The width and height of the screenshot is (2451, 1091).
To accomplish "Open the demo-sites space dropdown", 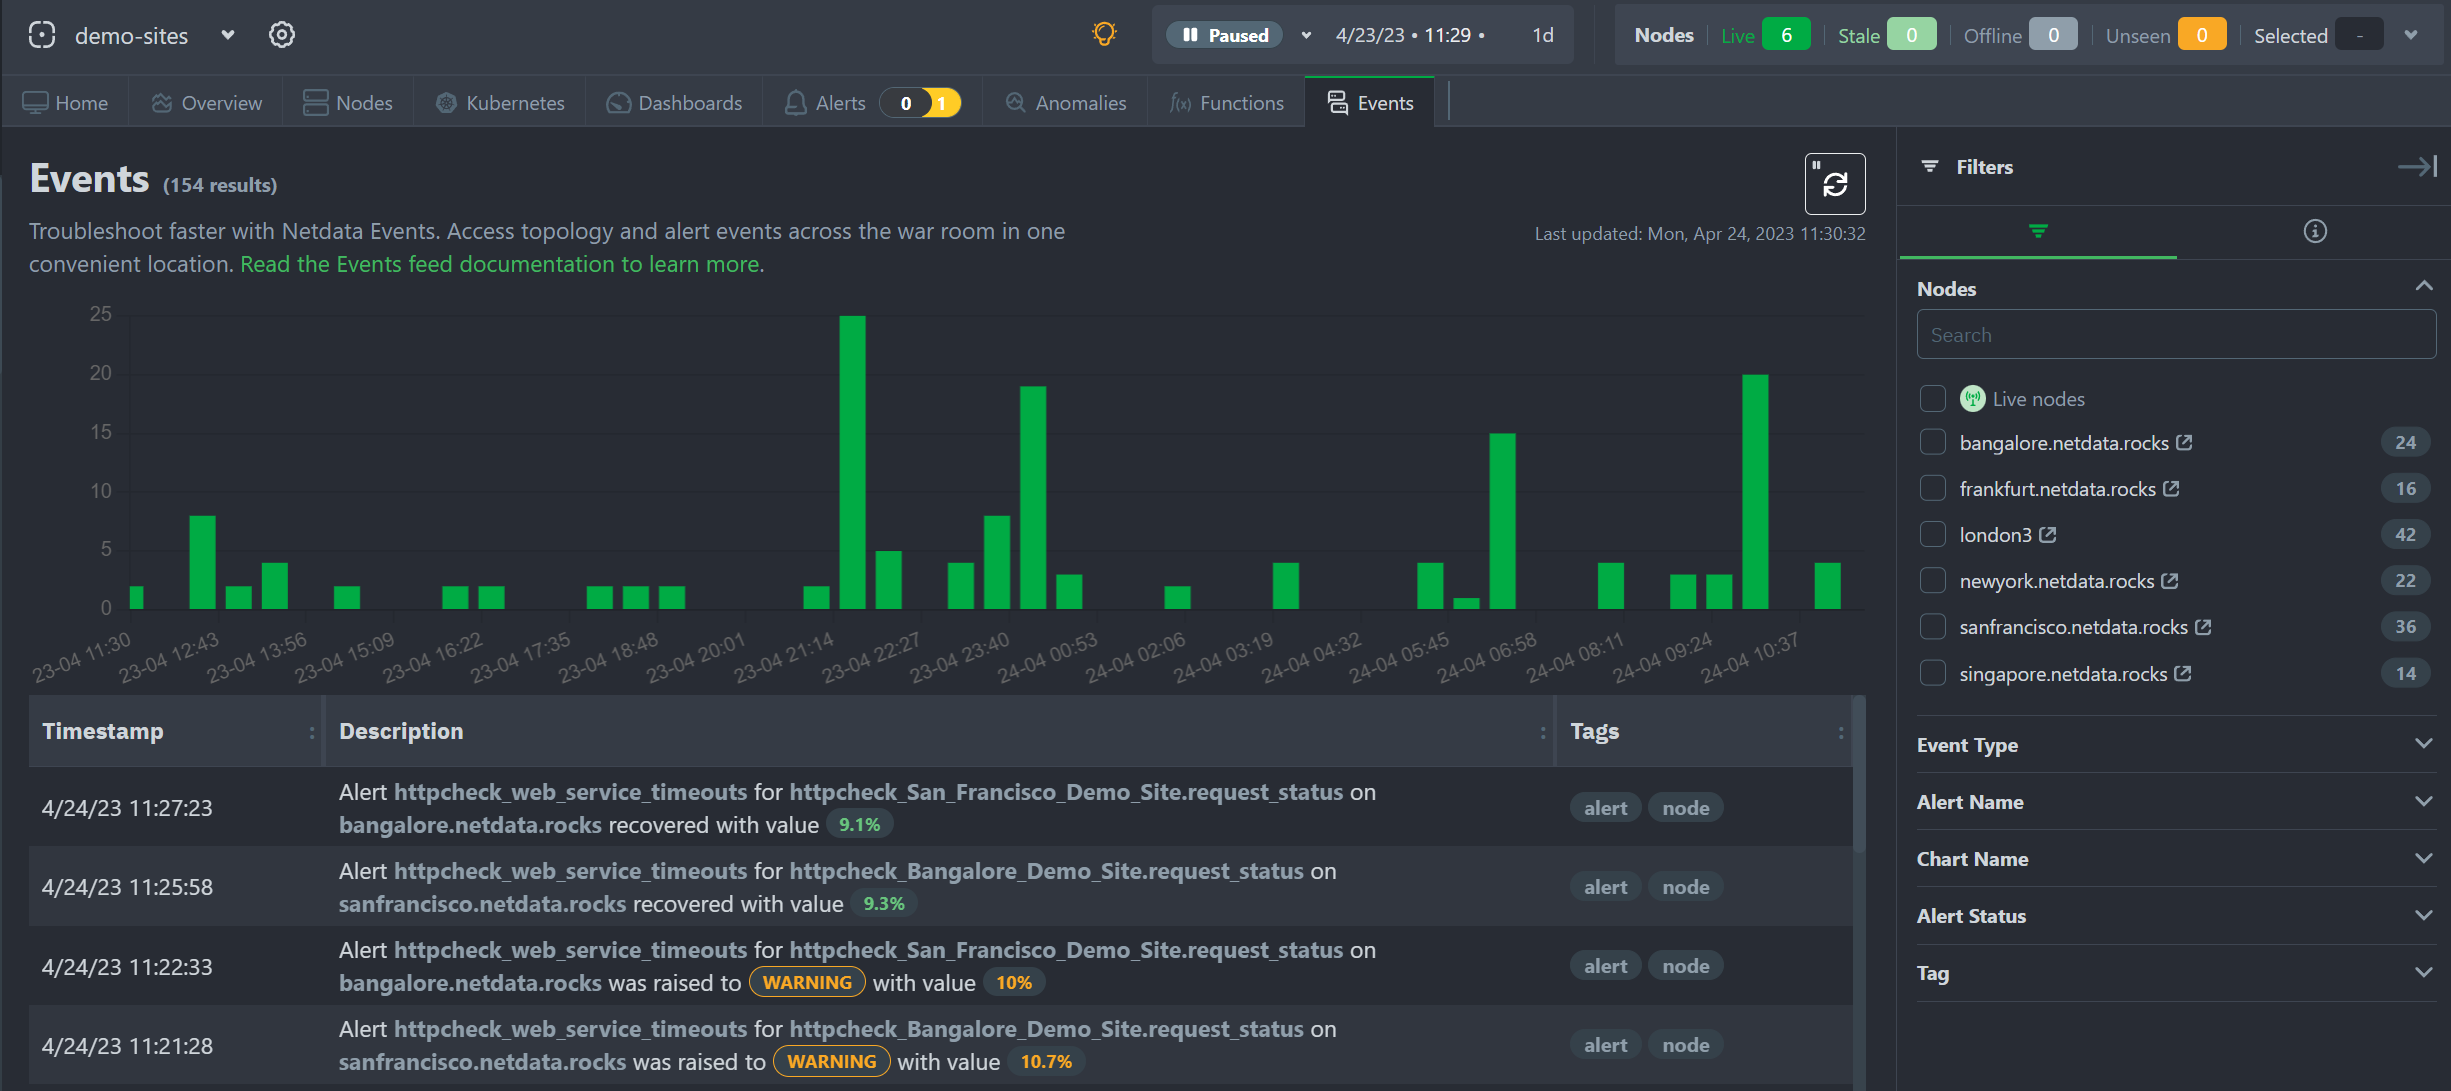I will (228, 35).
